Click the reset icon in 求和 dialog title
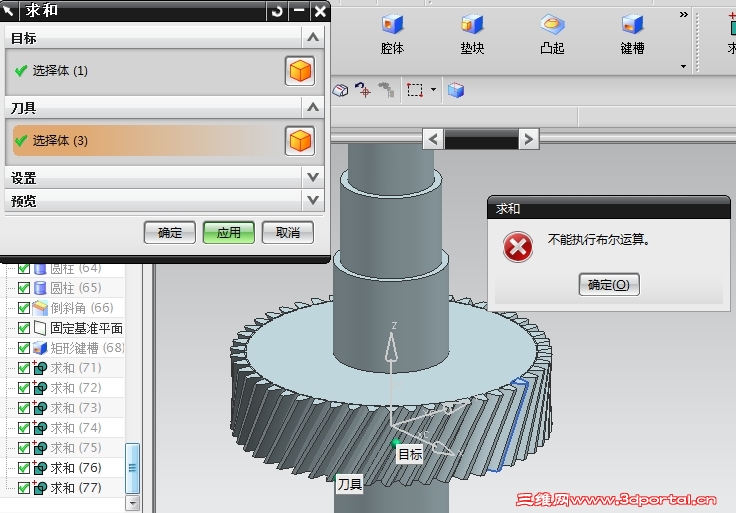The width and height of the screenshot is (736, 513). [x=277, y=11]
